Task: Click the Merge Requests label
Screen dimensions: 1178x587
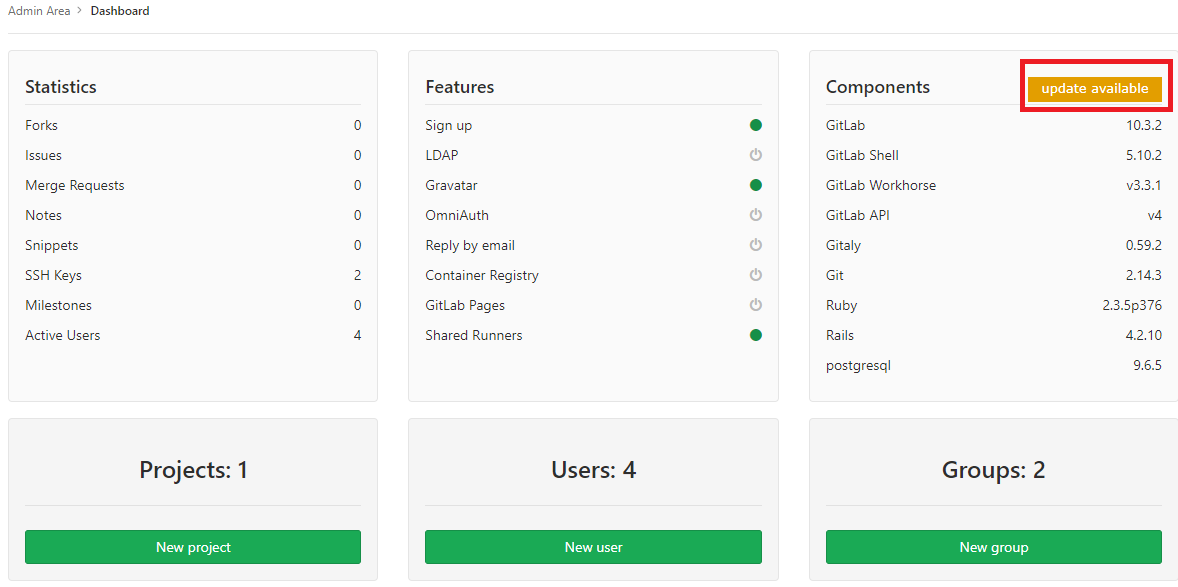Action: coord(75,186)
